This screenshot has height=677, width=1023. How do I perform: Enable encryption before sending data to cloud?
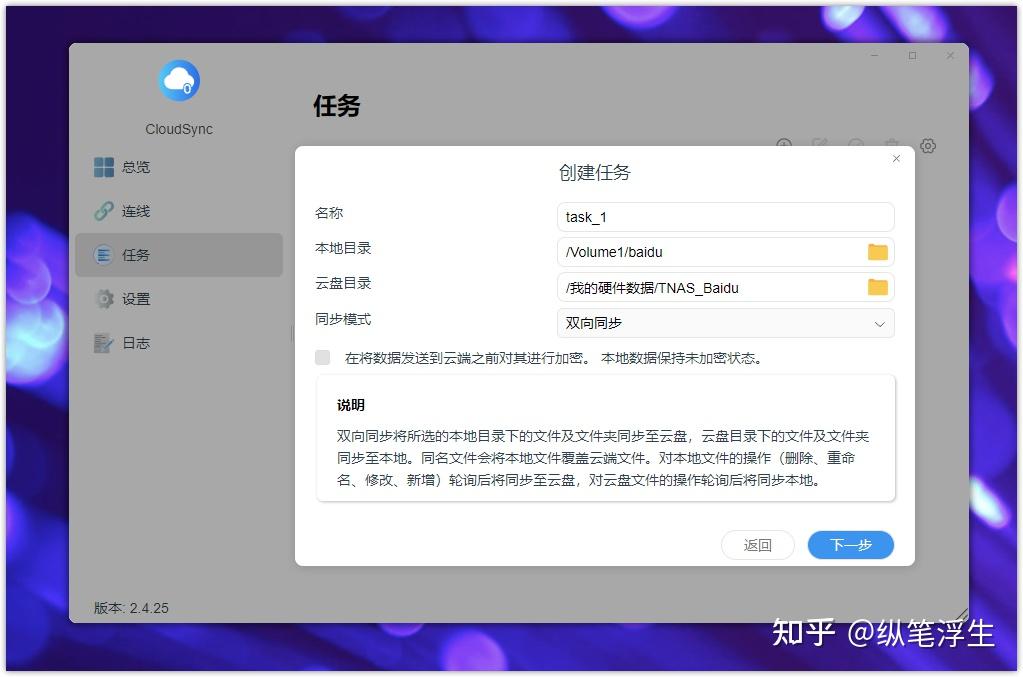(322, 357)
